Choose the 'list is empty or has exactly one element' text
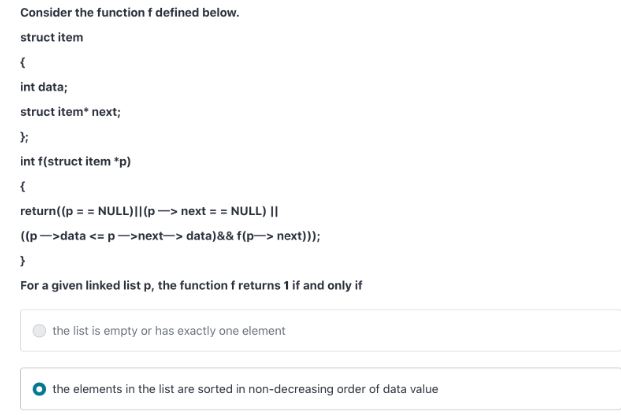Viewport: 621px width, 415px height. pyautogui.click(x=169, y=331)
